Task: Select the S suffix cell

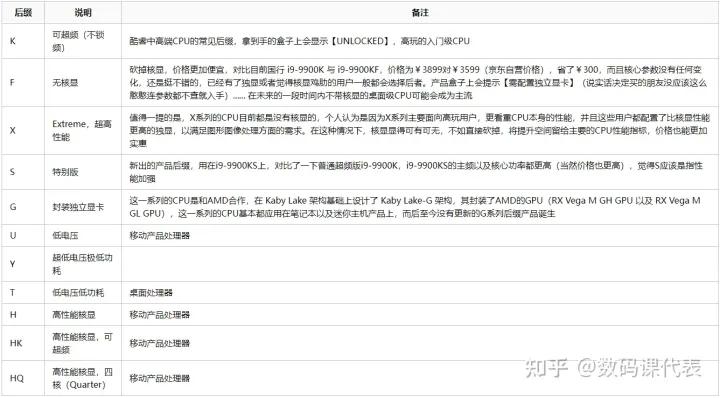Action: pyautogui.click(x=23, y=172)
